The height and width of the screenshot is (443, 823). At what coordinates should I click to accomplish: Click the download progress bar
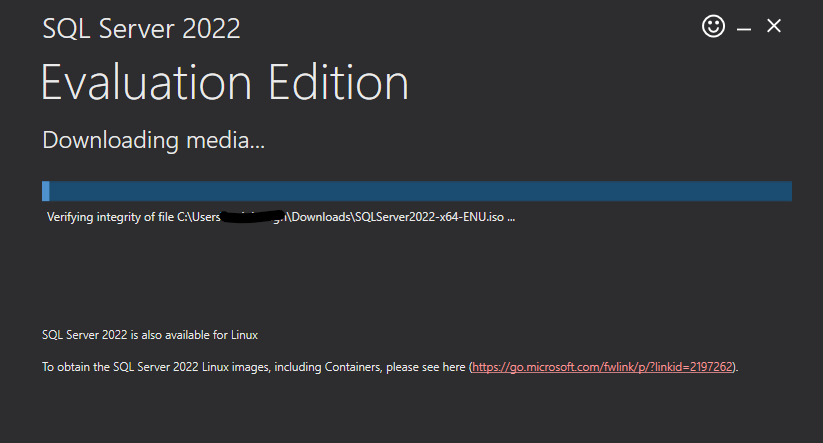(417, 191)
